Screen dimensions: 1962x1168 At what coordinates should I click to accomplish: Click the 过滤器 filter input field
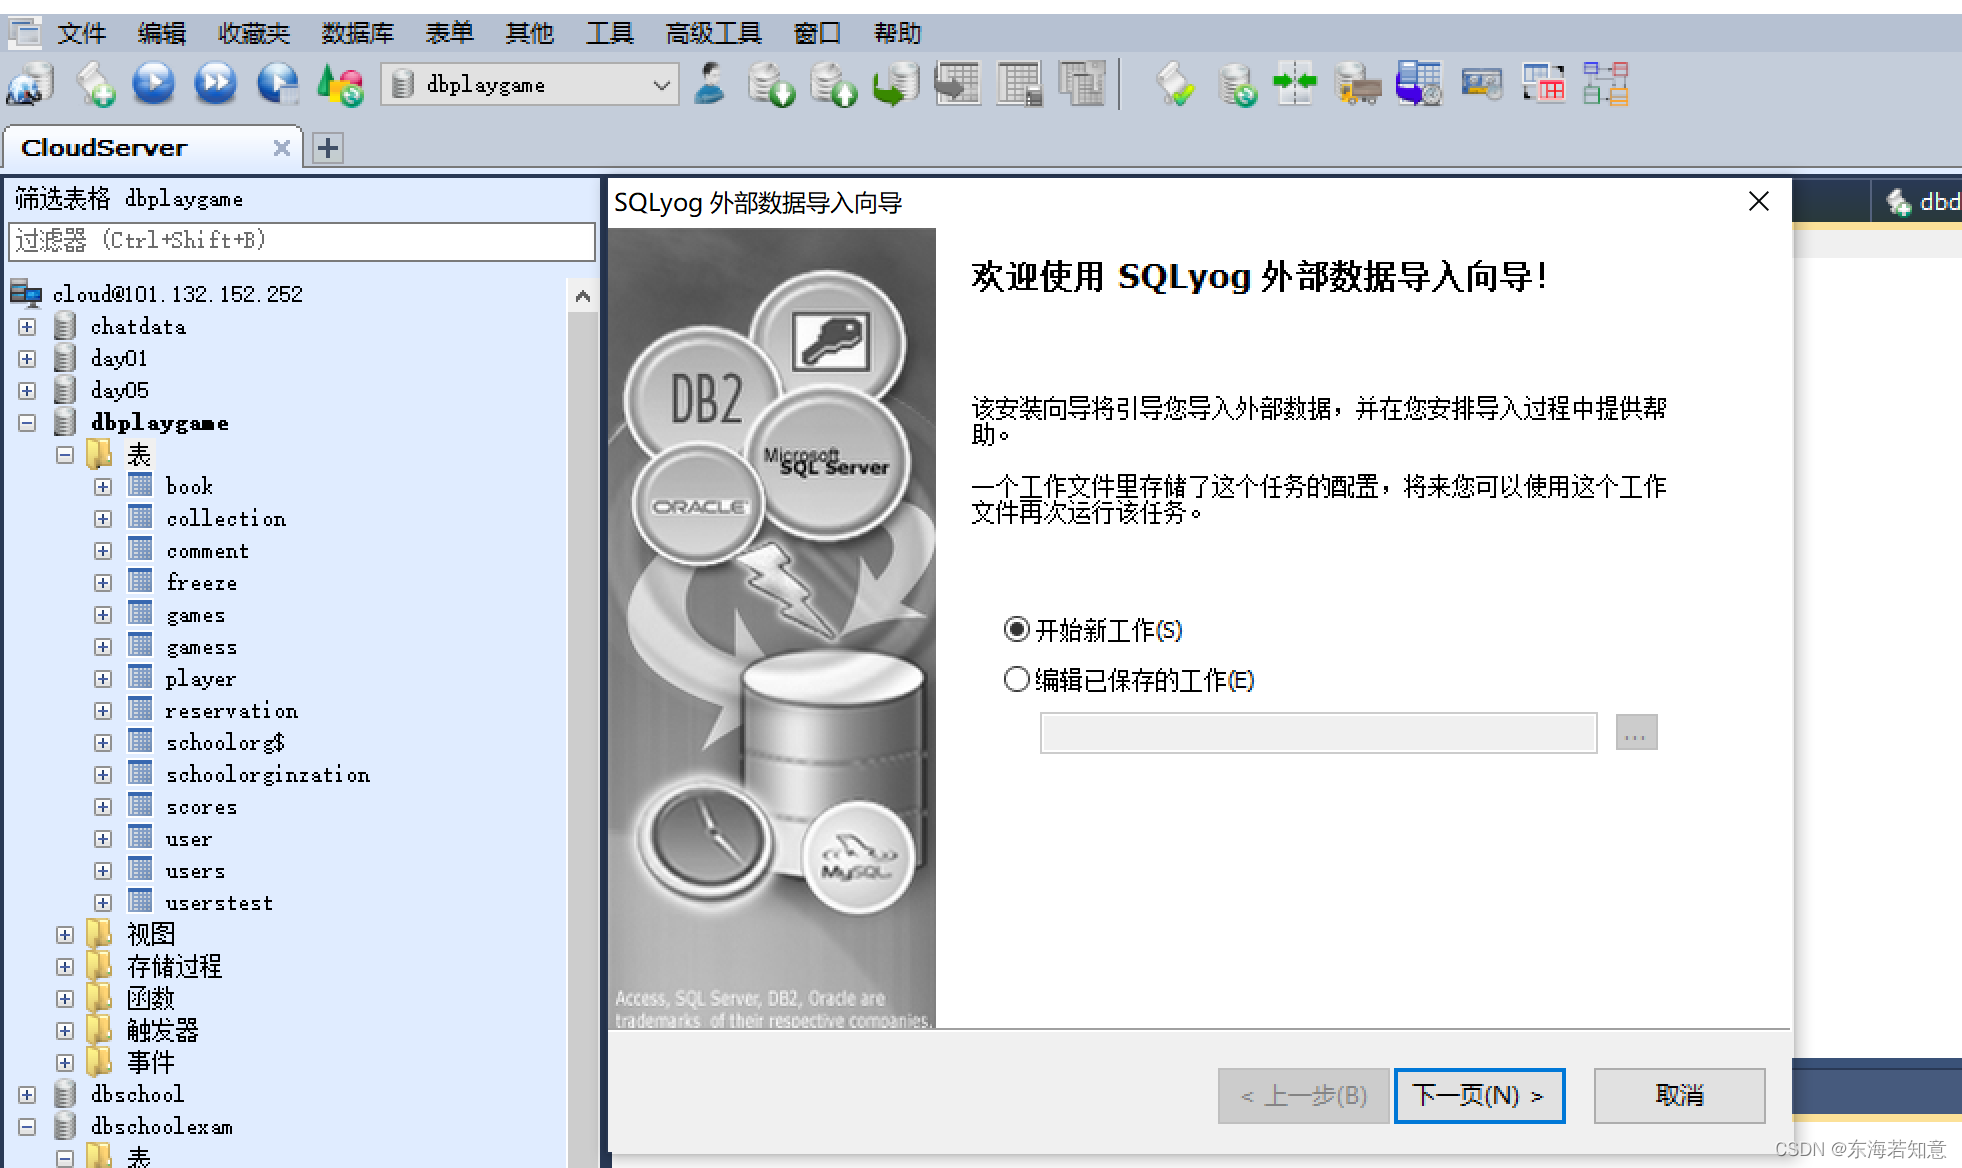[x=302, y=241]
